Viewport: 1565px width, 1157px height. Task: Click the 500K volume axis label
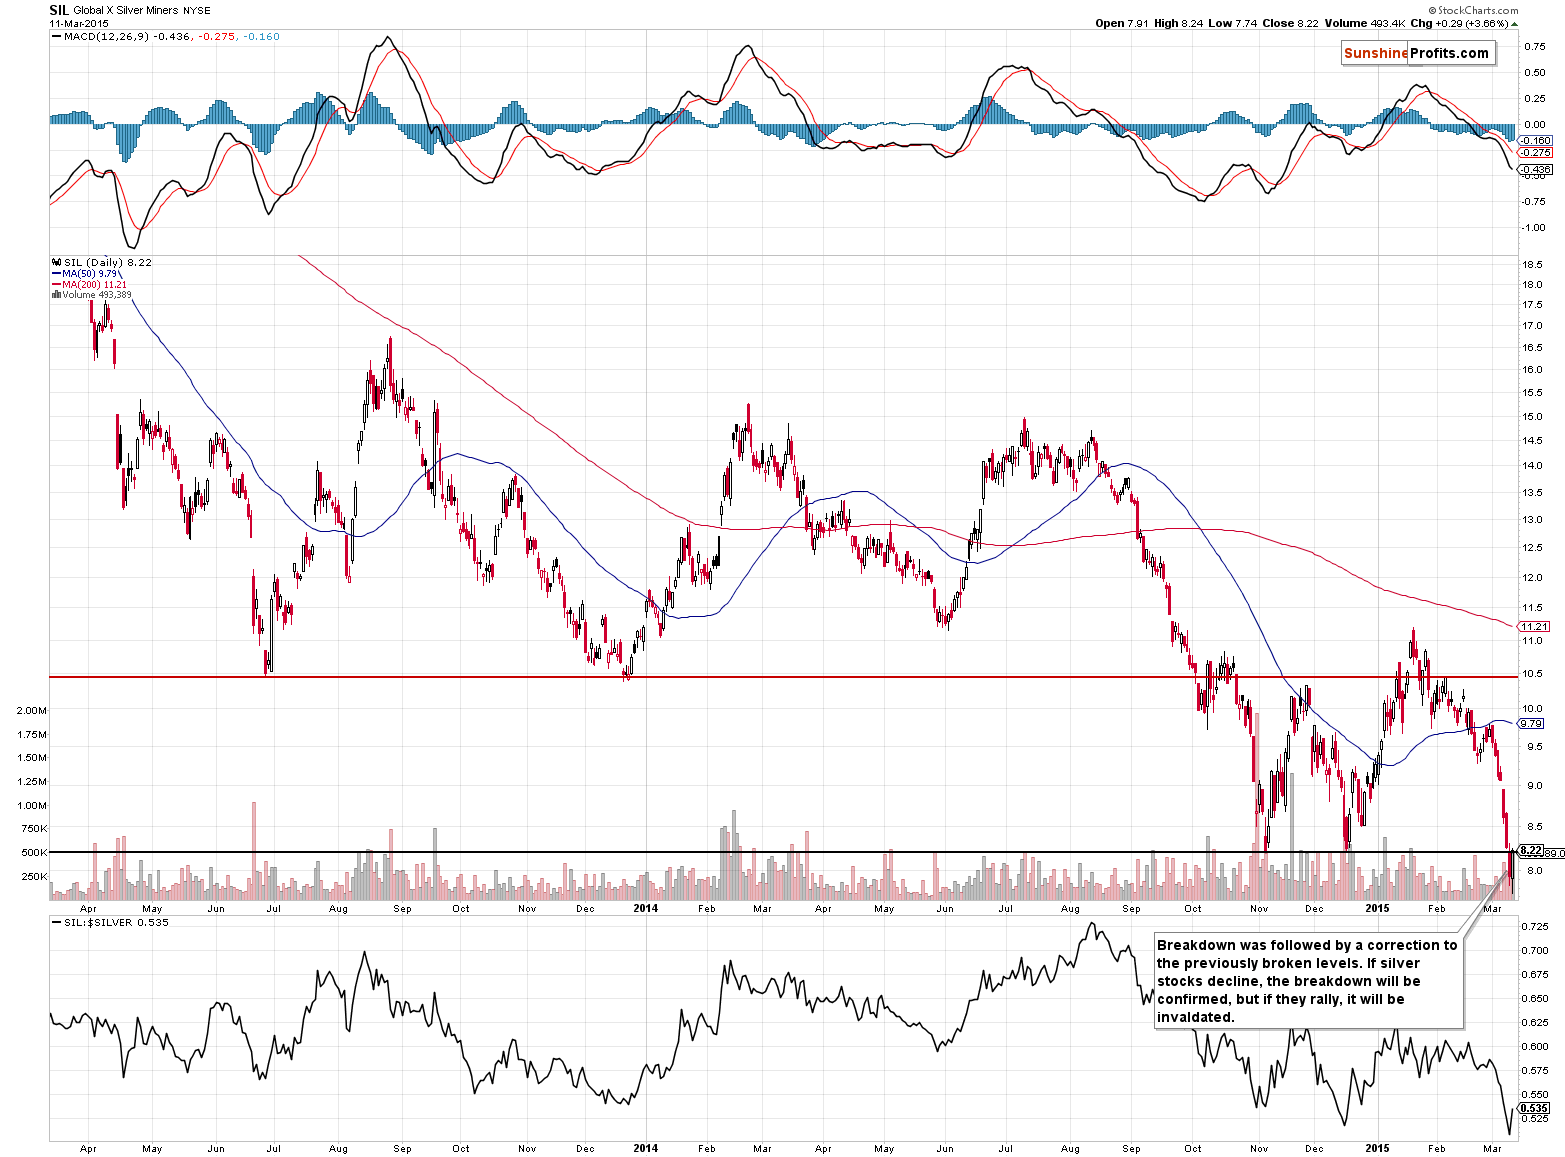tap(35, 853)
